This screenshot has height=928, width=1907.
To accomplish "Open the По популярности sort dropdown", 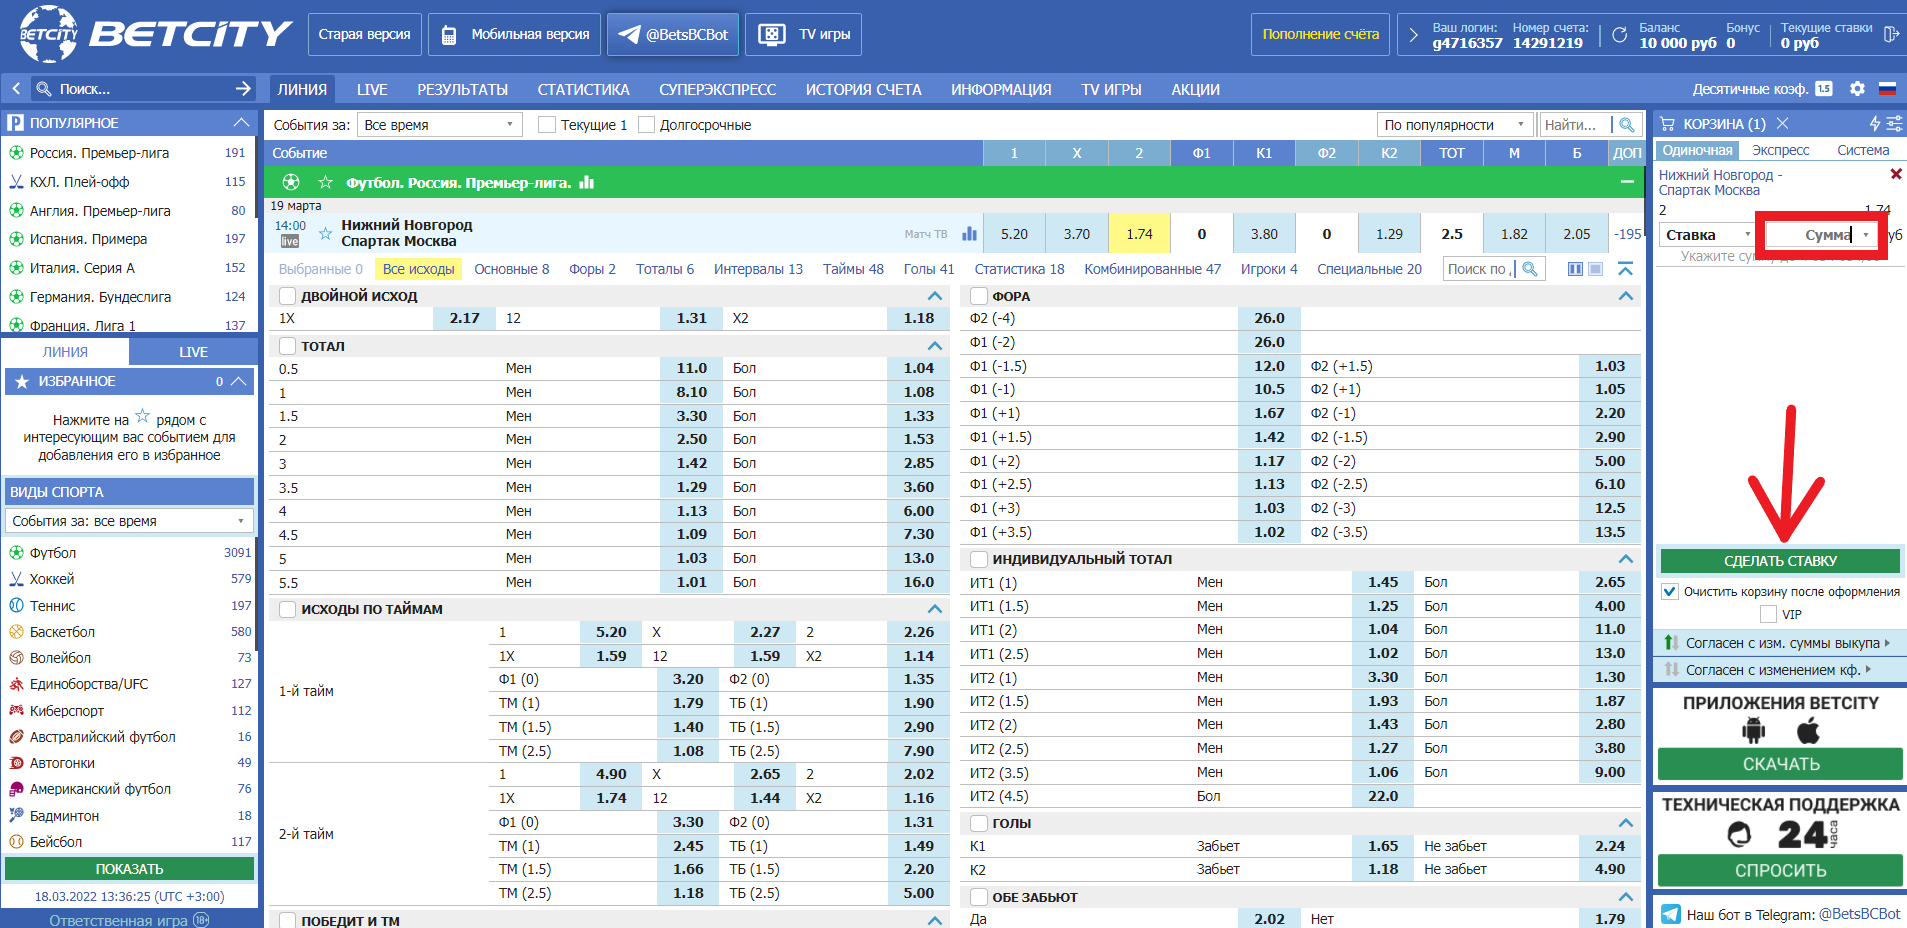I will pyautogui.click(x=1455, y=125).
